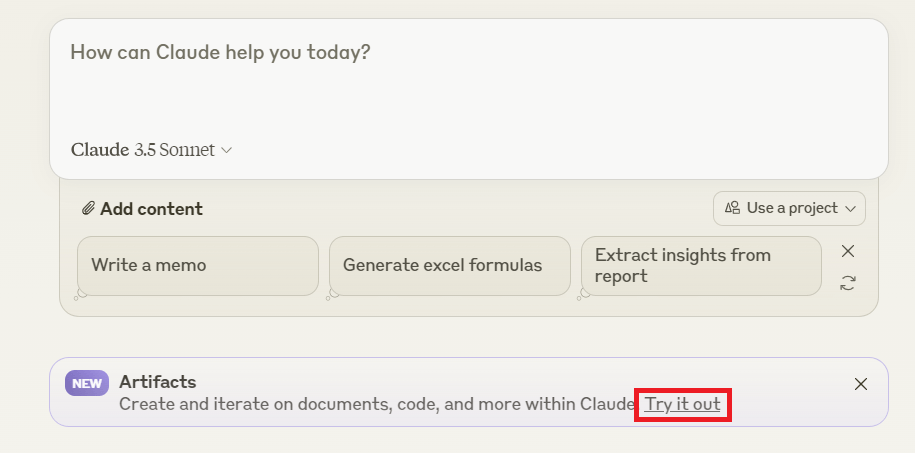
Task: Click the purple NEW badge
Action: point(87,383)
